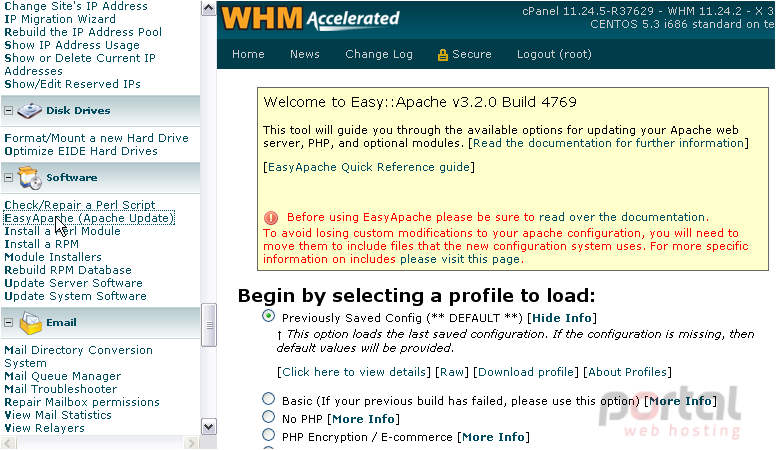Open News from the top menu
Screen dimensions: 776x450
(305, 54)
